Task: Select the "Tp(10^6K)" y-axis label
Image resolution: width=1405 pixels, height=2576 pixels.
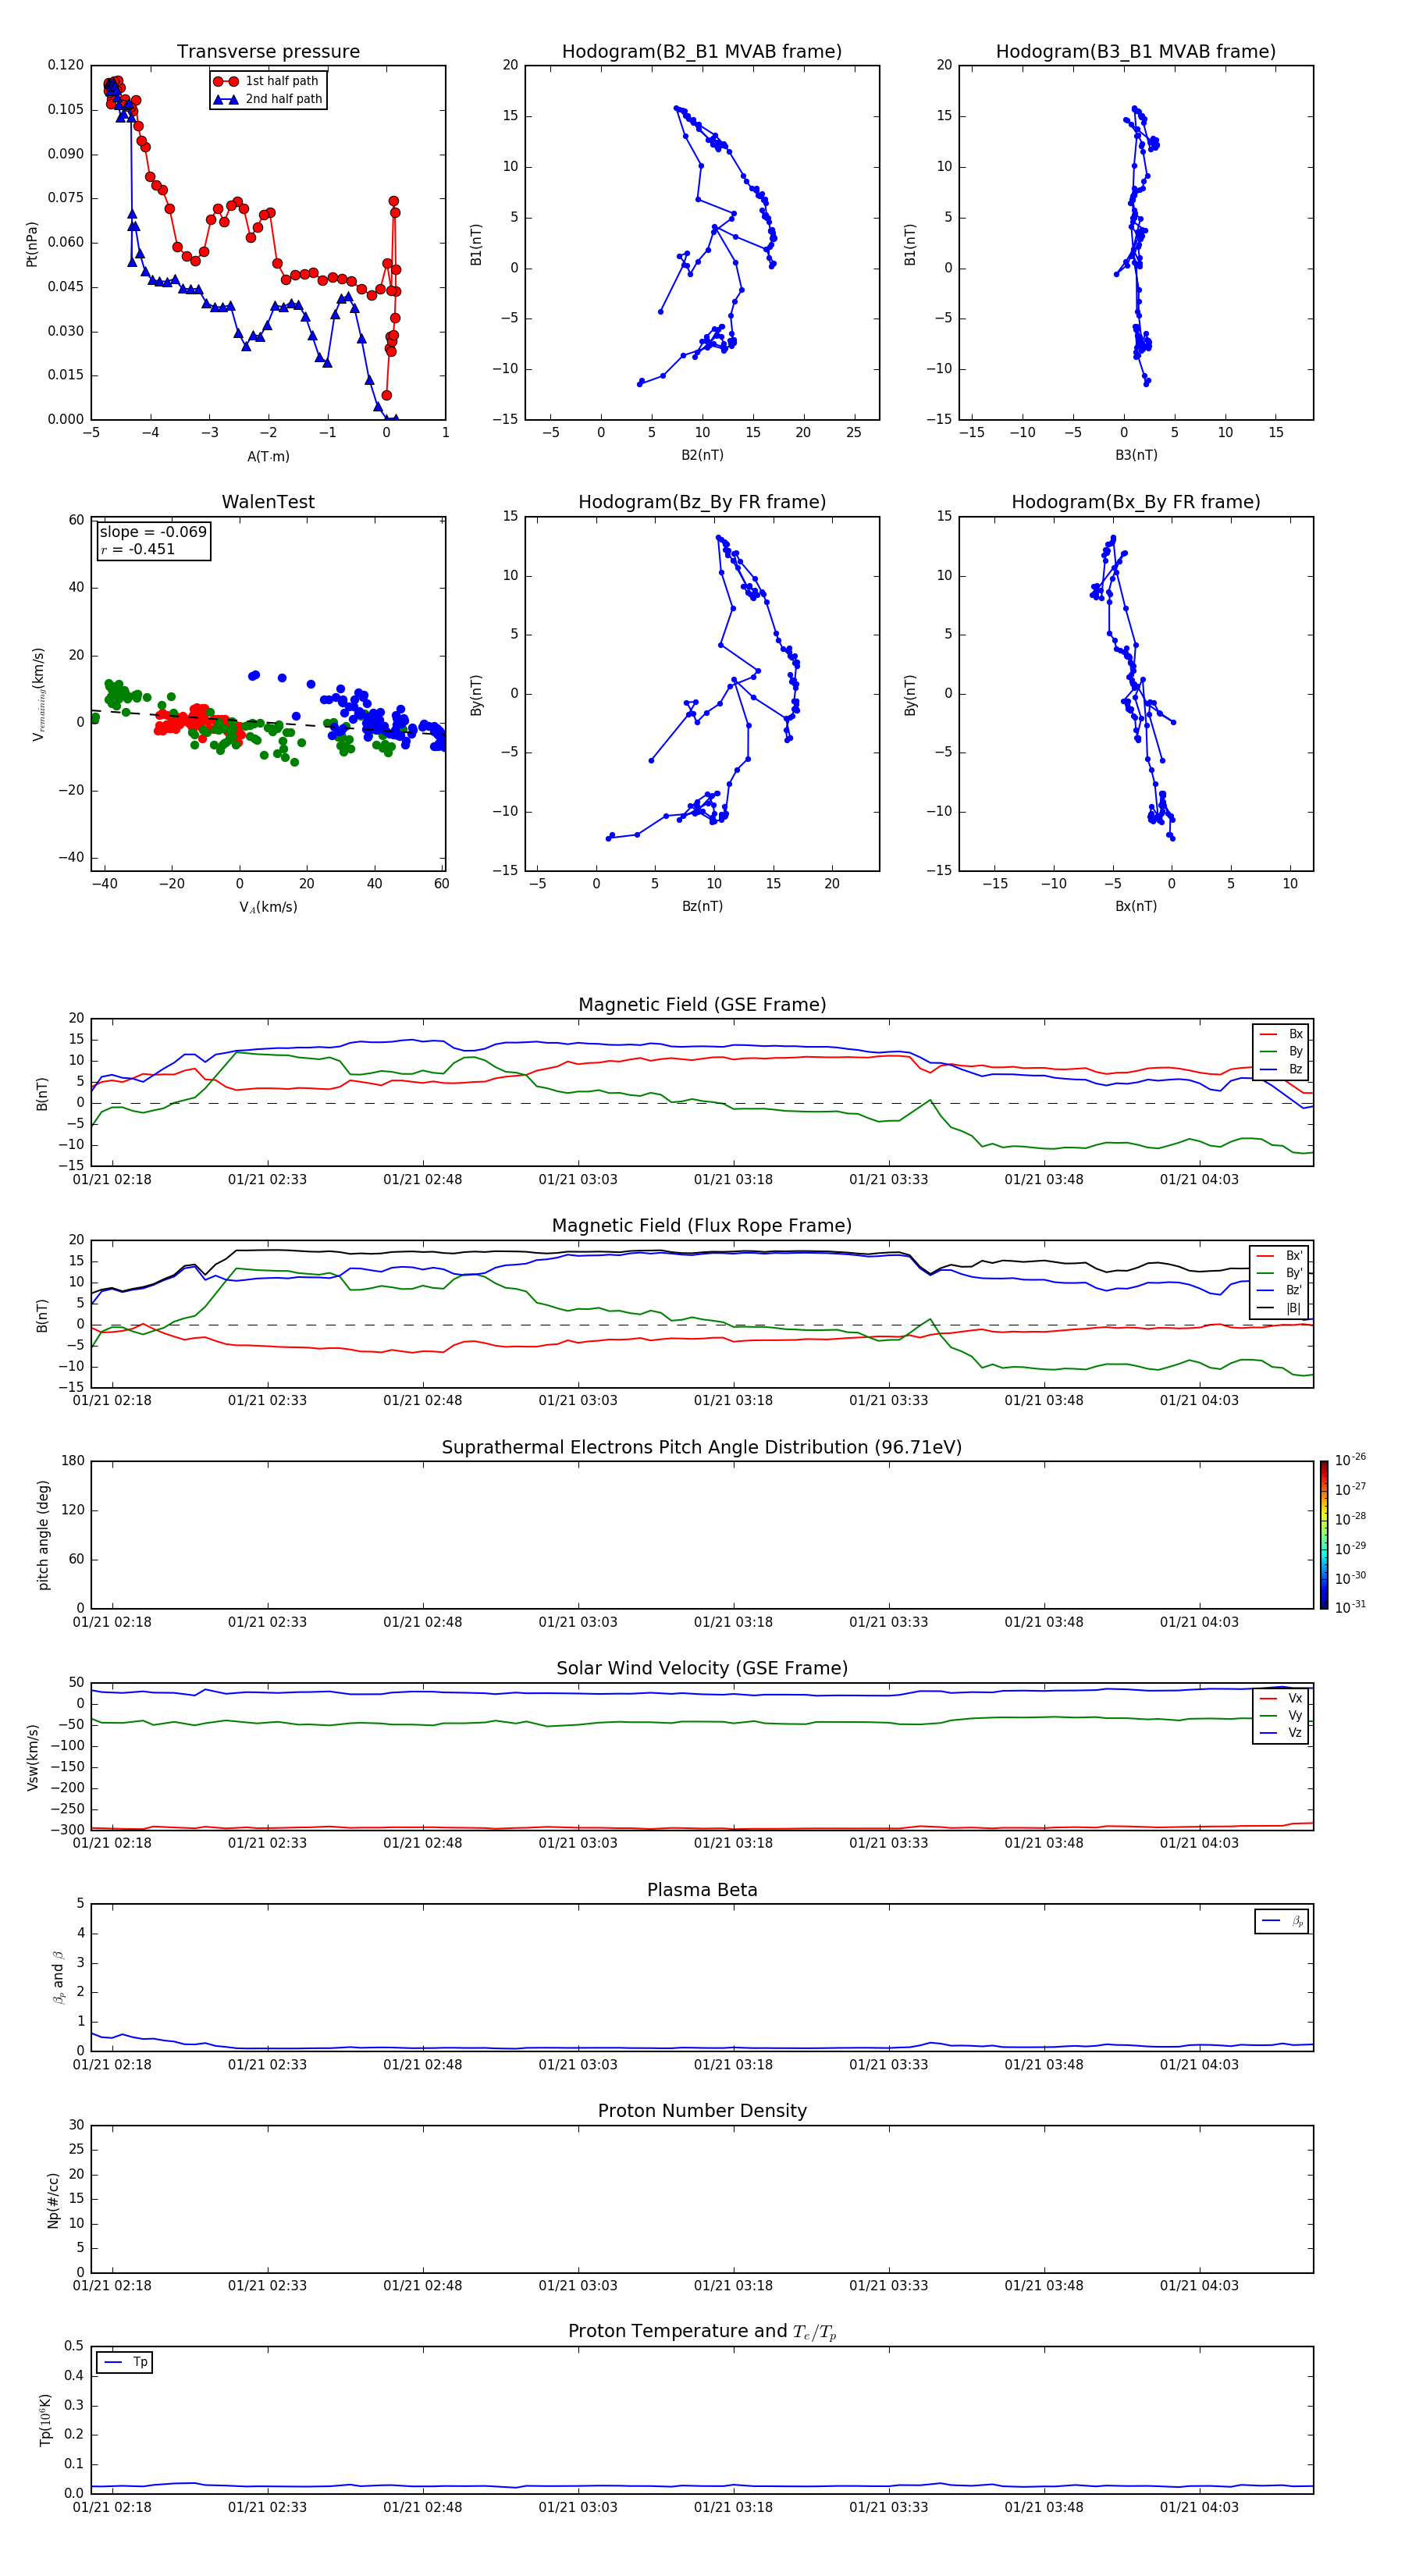Action: coord(45,2421)
